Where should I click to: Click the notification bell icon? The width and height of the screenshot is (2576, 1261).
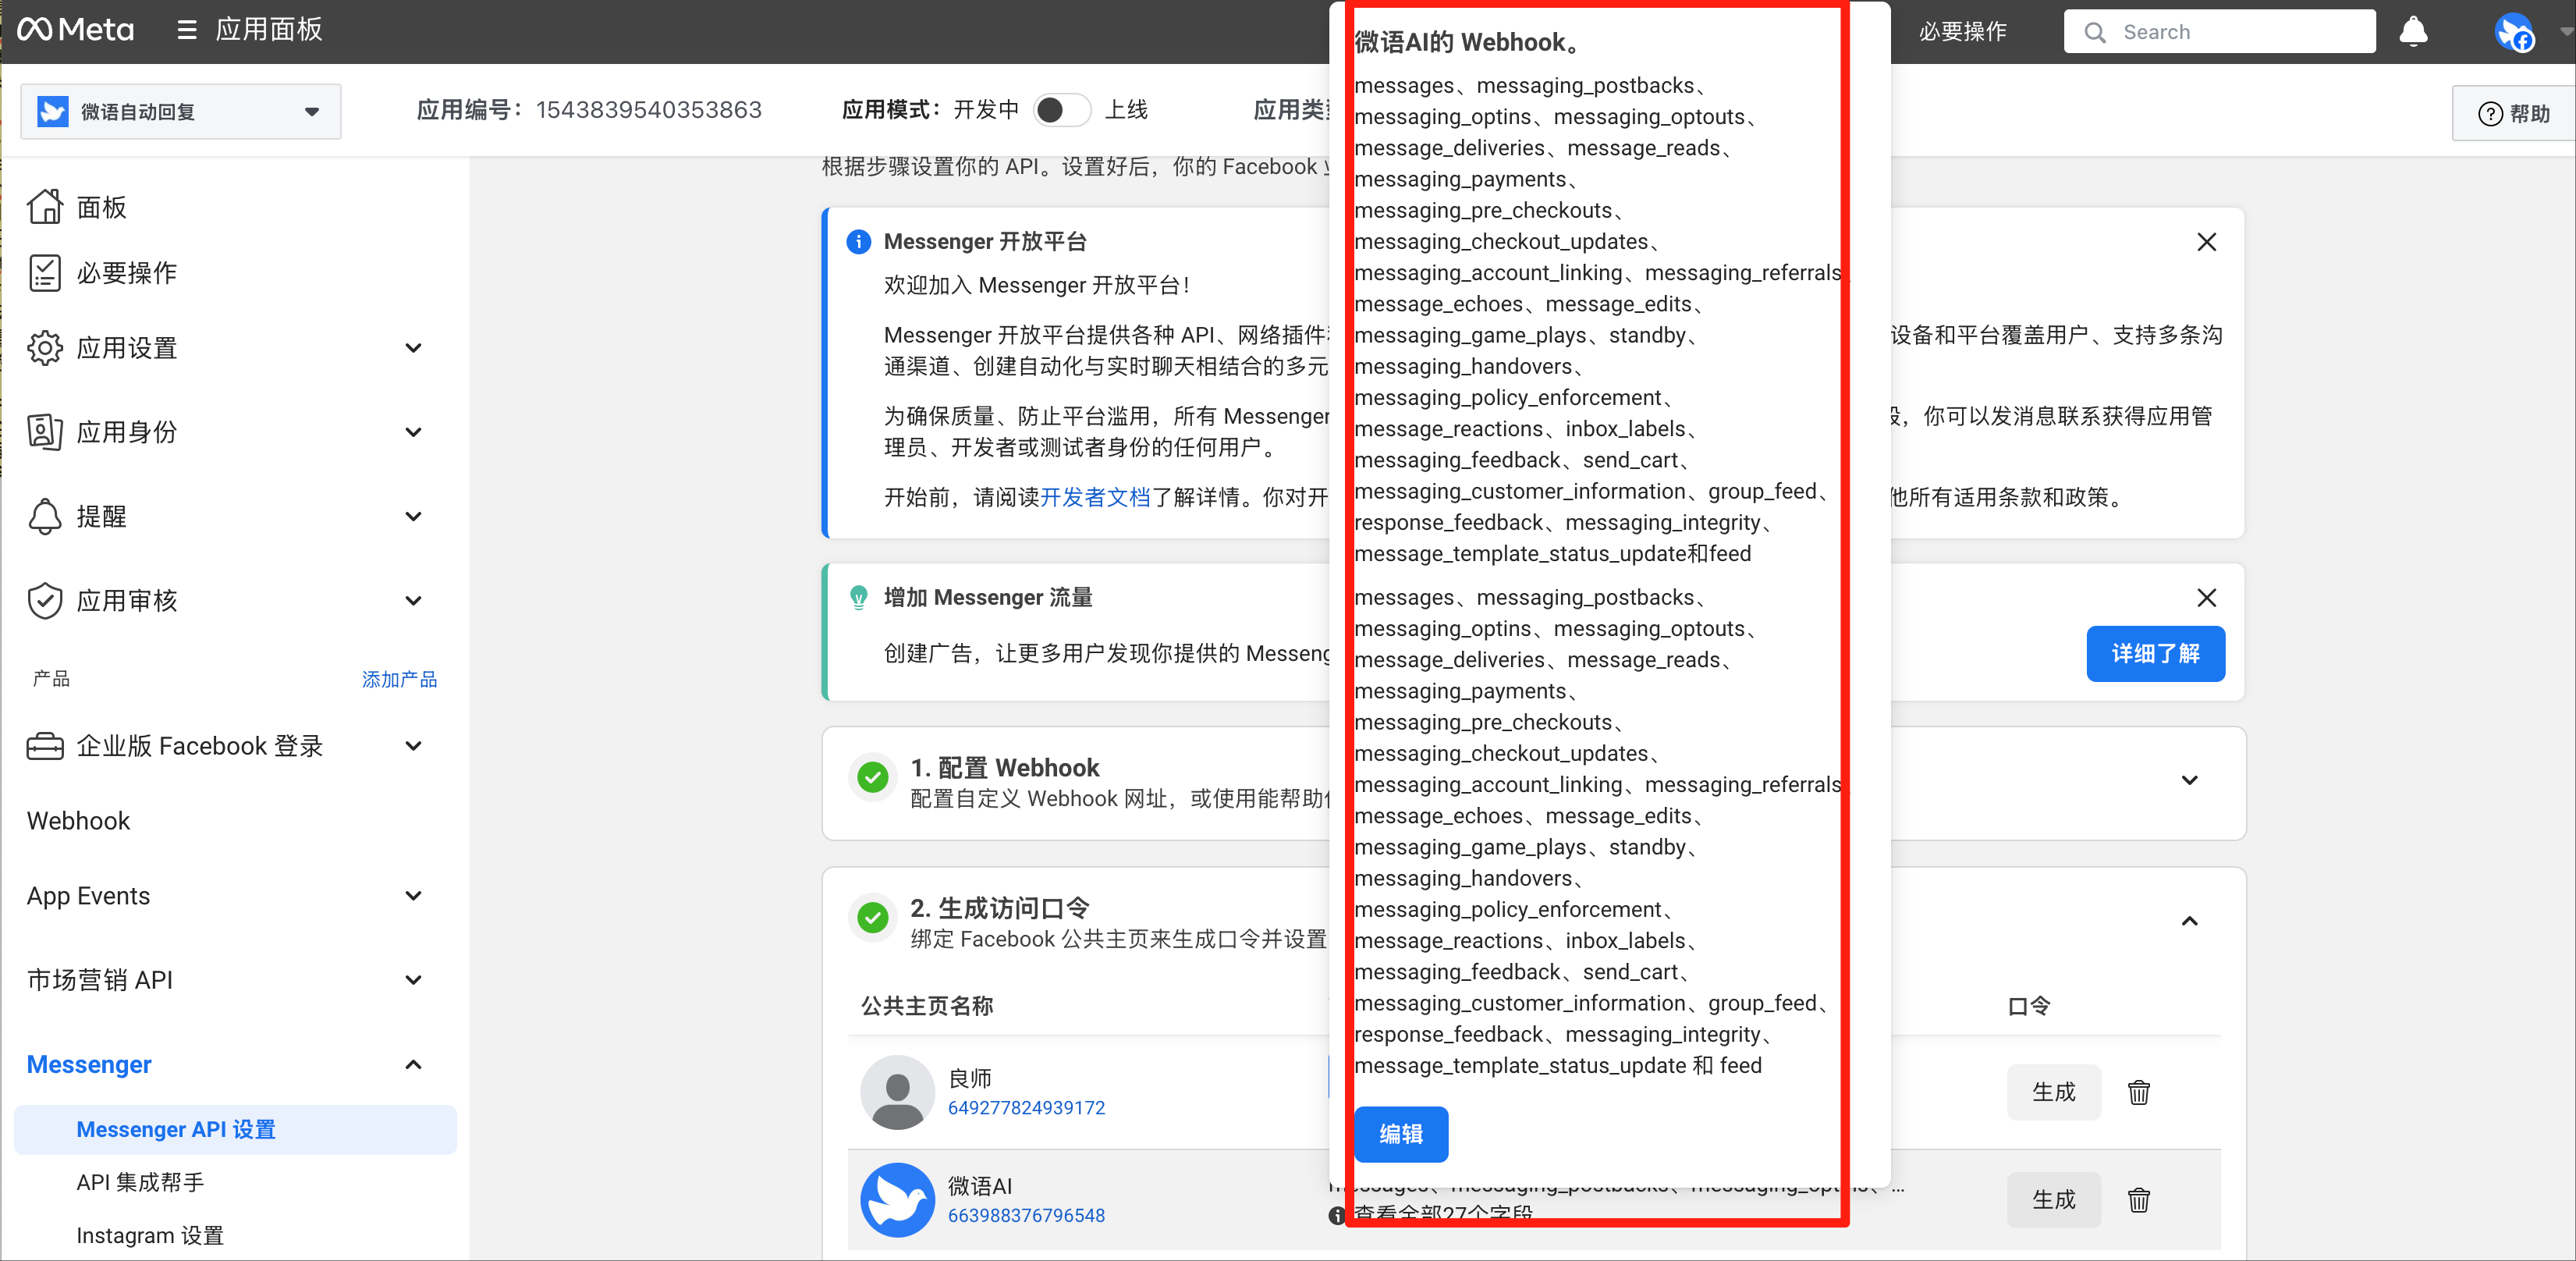pos(2413,31)
